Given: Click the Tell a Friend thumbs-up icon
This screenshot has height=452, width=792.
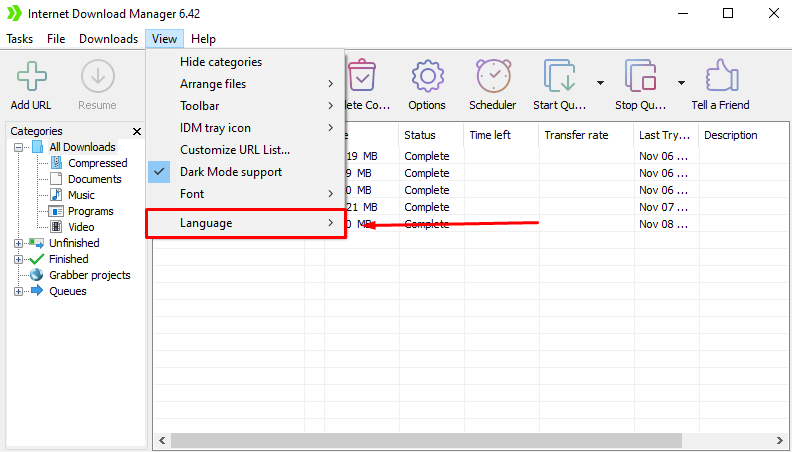Looking at the screenshot, I should click(721, 75).
